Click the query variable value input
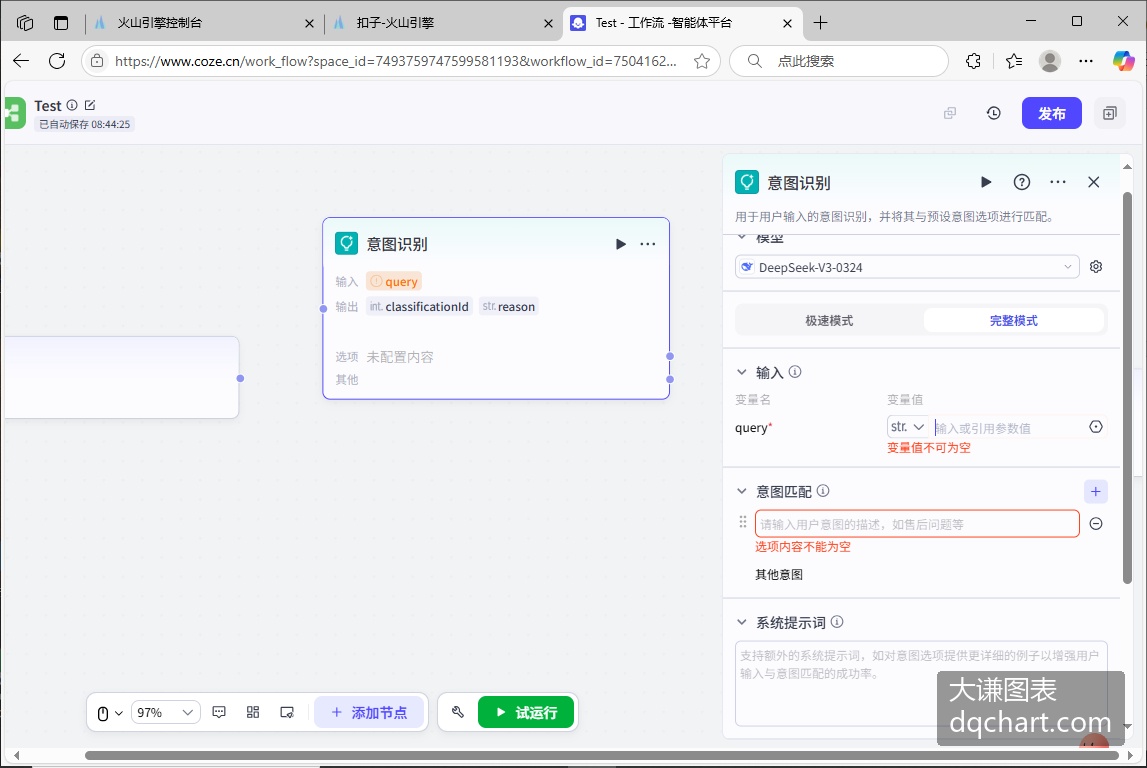 pos(1009,428)
